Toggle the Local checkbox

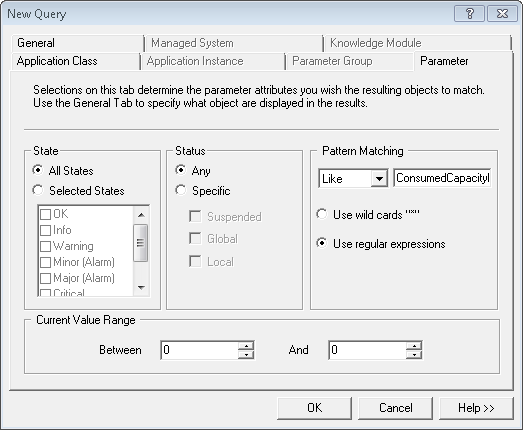[x=195, y=262]
